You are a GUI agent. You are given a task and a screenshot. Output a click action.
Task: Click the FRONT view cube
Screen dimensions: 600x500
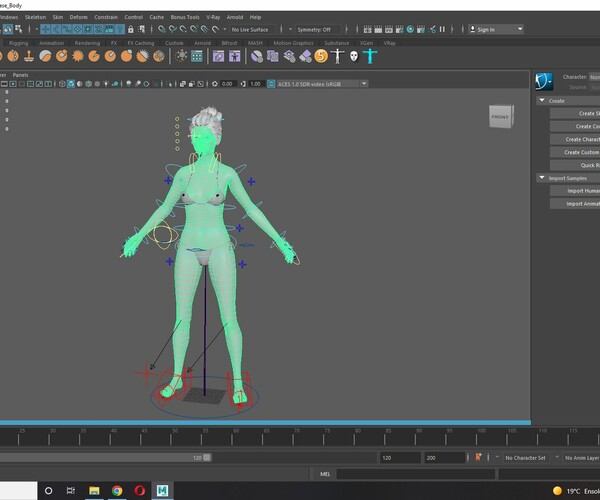coord(501,117)
